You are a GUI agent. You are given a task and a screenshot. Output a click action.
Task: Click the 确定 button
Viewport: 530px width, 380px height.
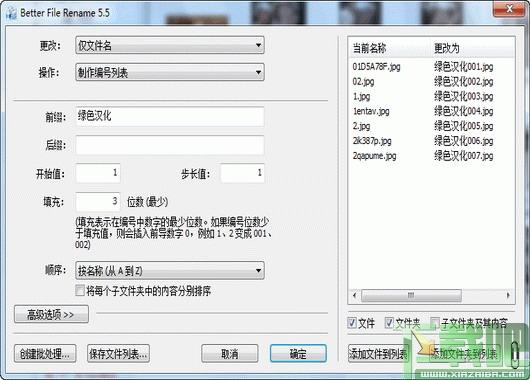pyautogui.click(x=298, y=354)
